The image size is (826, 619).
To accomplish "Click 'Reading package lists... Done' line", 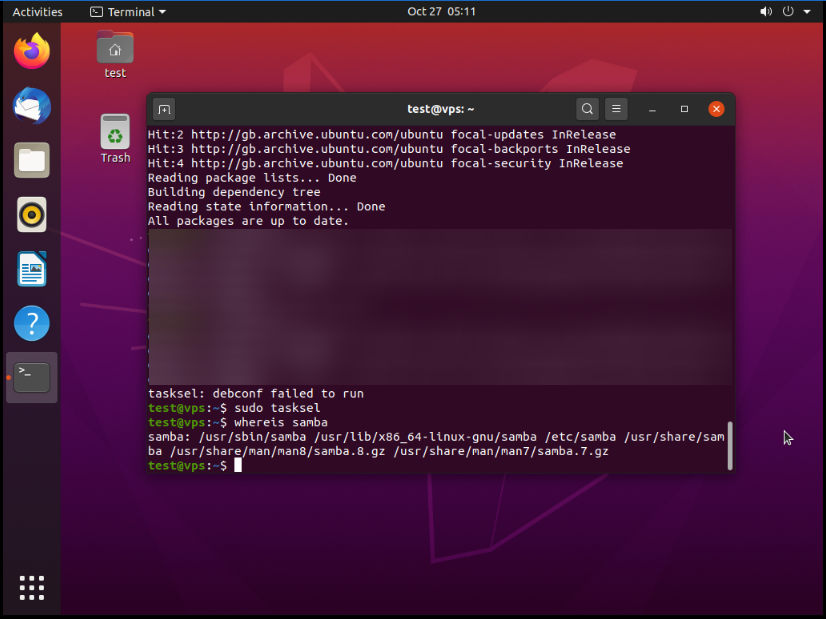I will 252,178.
